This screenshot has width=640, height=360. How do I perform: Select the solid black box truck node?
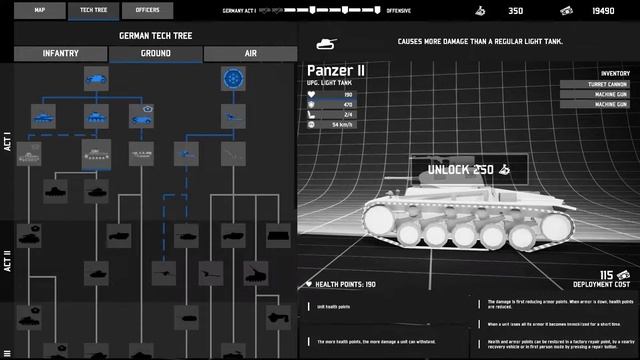[x=278, y=236]
